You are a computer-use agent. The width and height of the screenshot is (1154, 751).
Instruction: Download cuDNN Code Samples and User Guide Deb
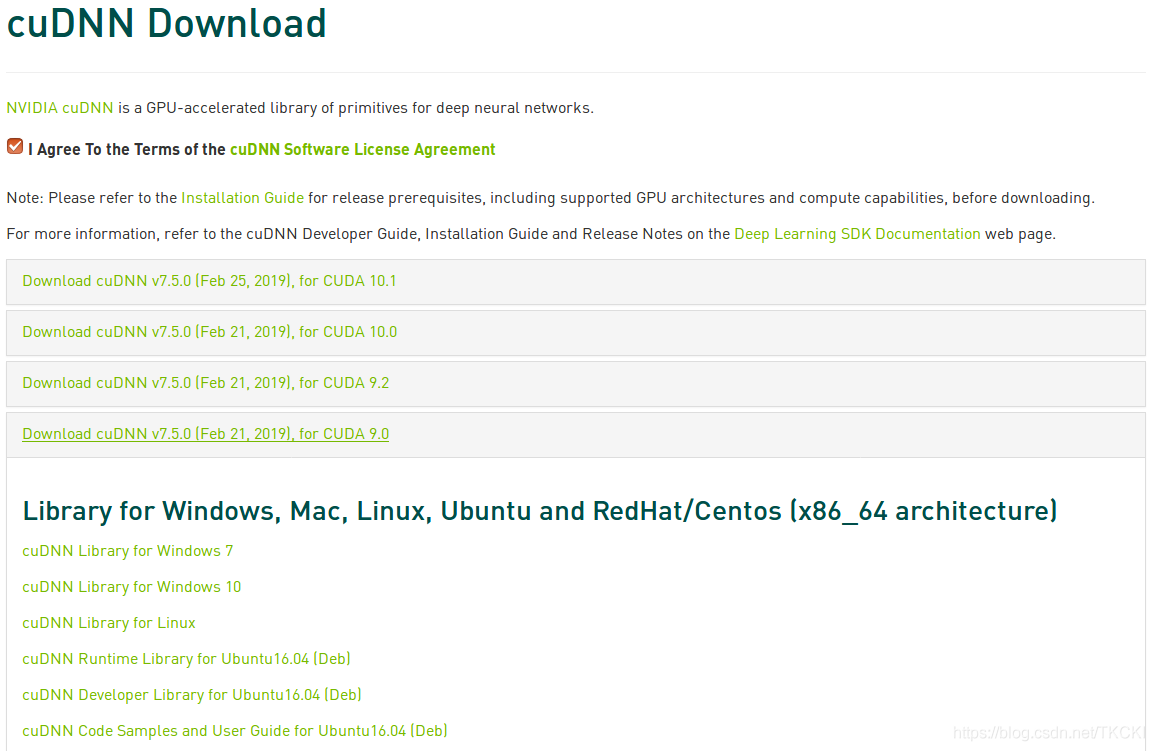tap(235, 731)
